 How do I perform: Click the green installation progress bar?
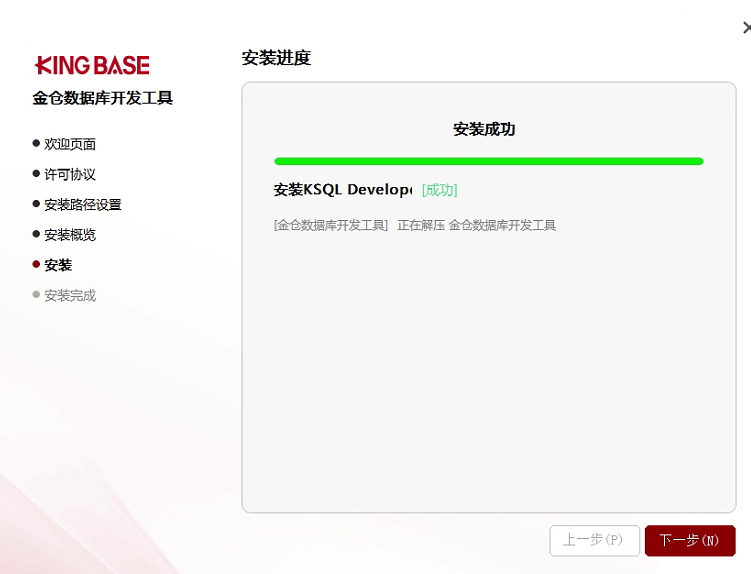point(488,161)
